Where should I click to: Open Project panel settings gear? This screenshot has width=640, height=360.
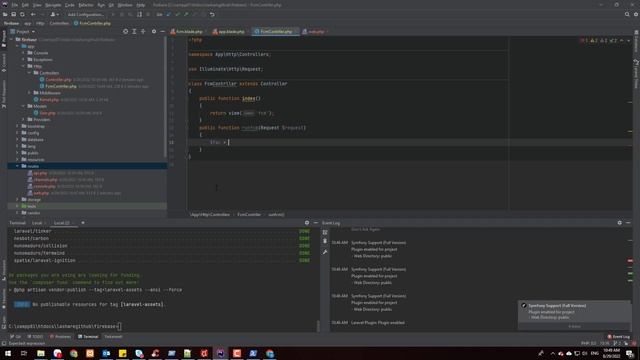click(154, 31)
